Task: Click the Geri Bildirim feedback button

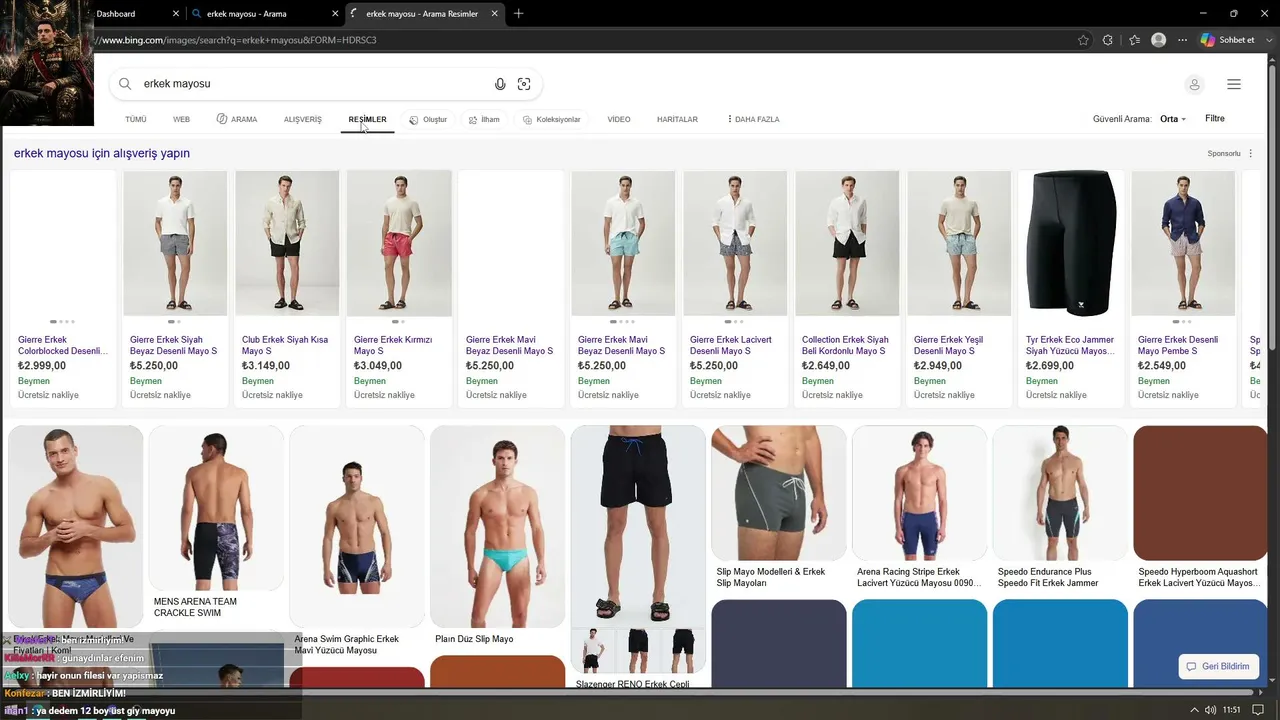Action: click(1218, 666)
